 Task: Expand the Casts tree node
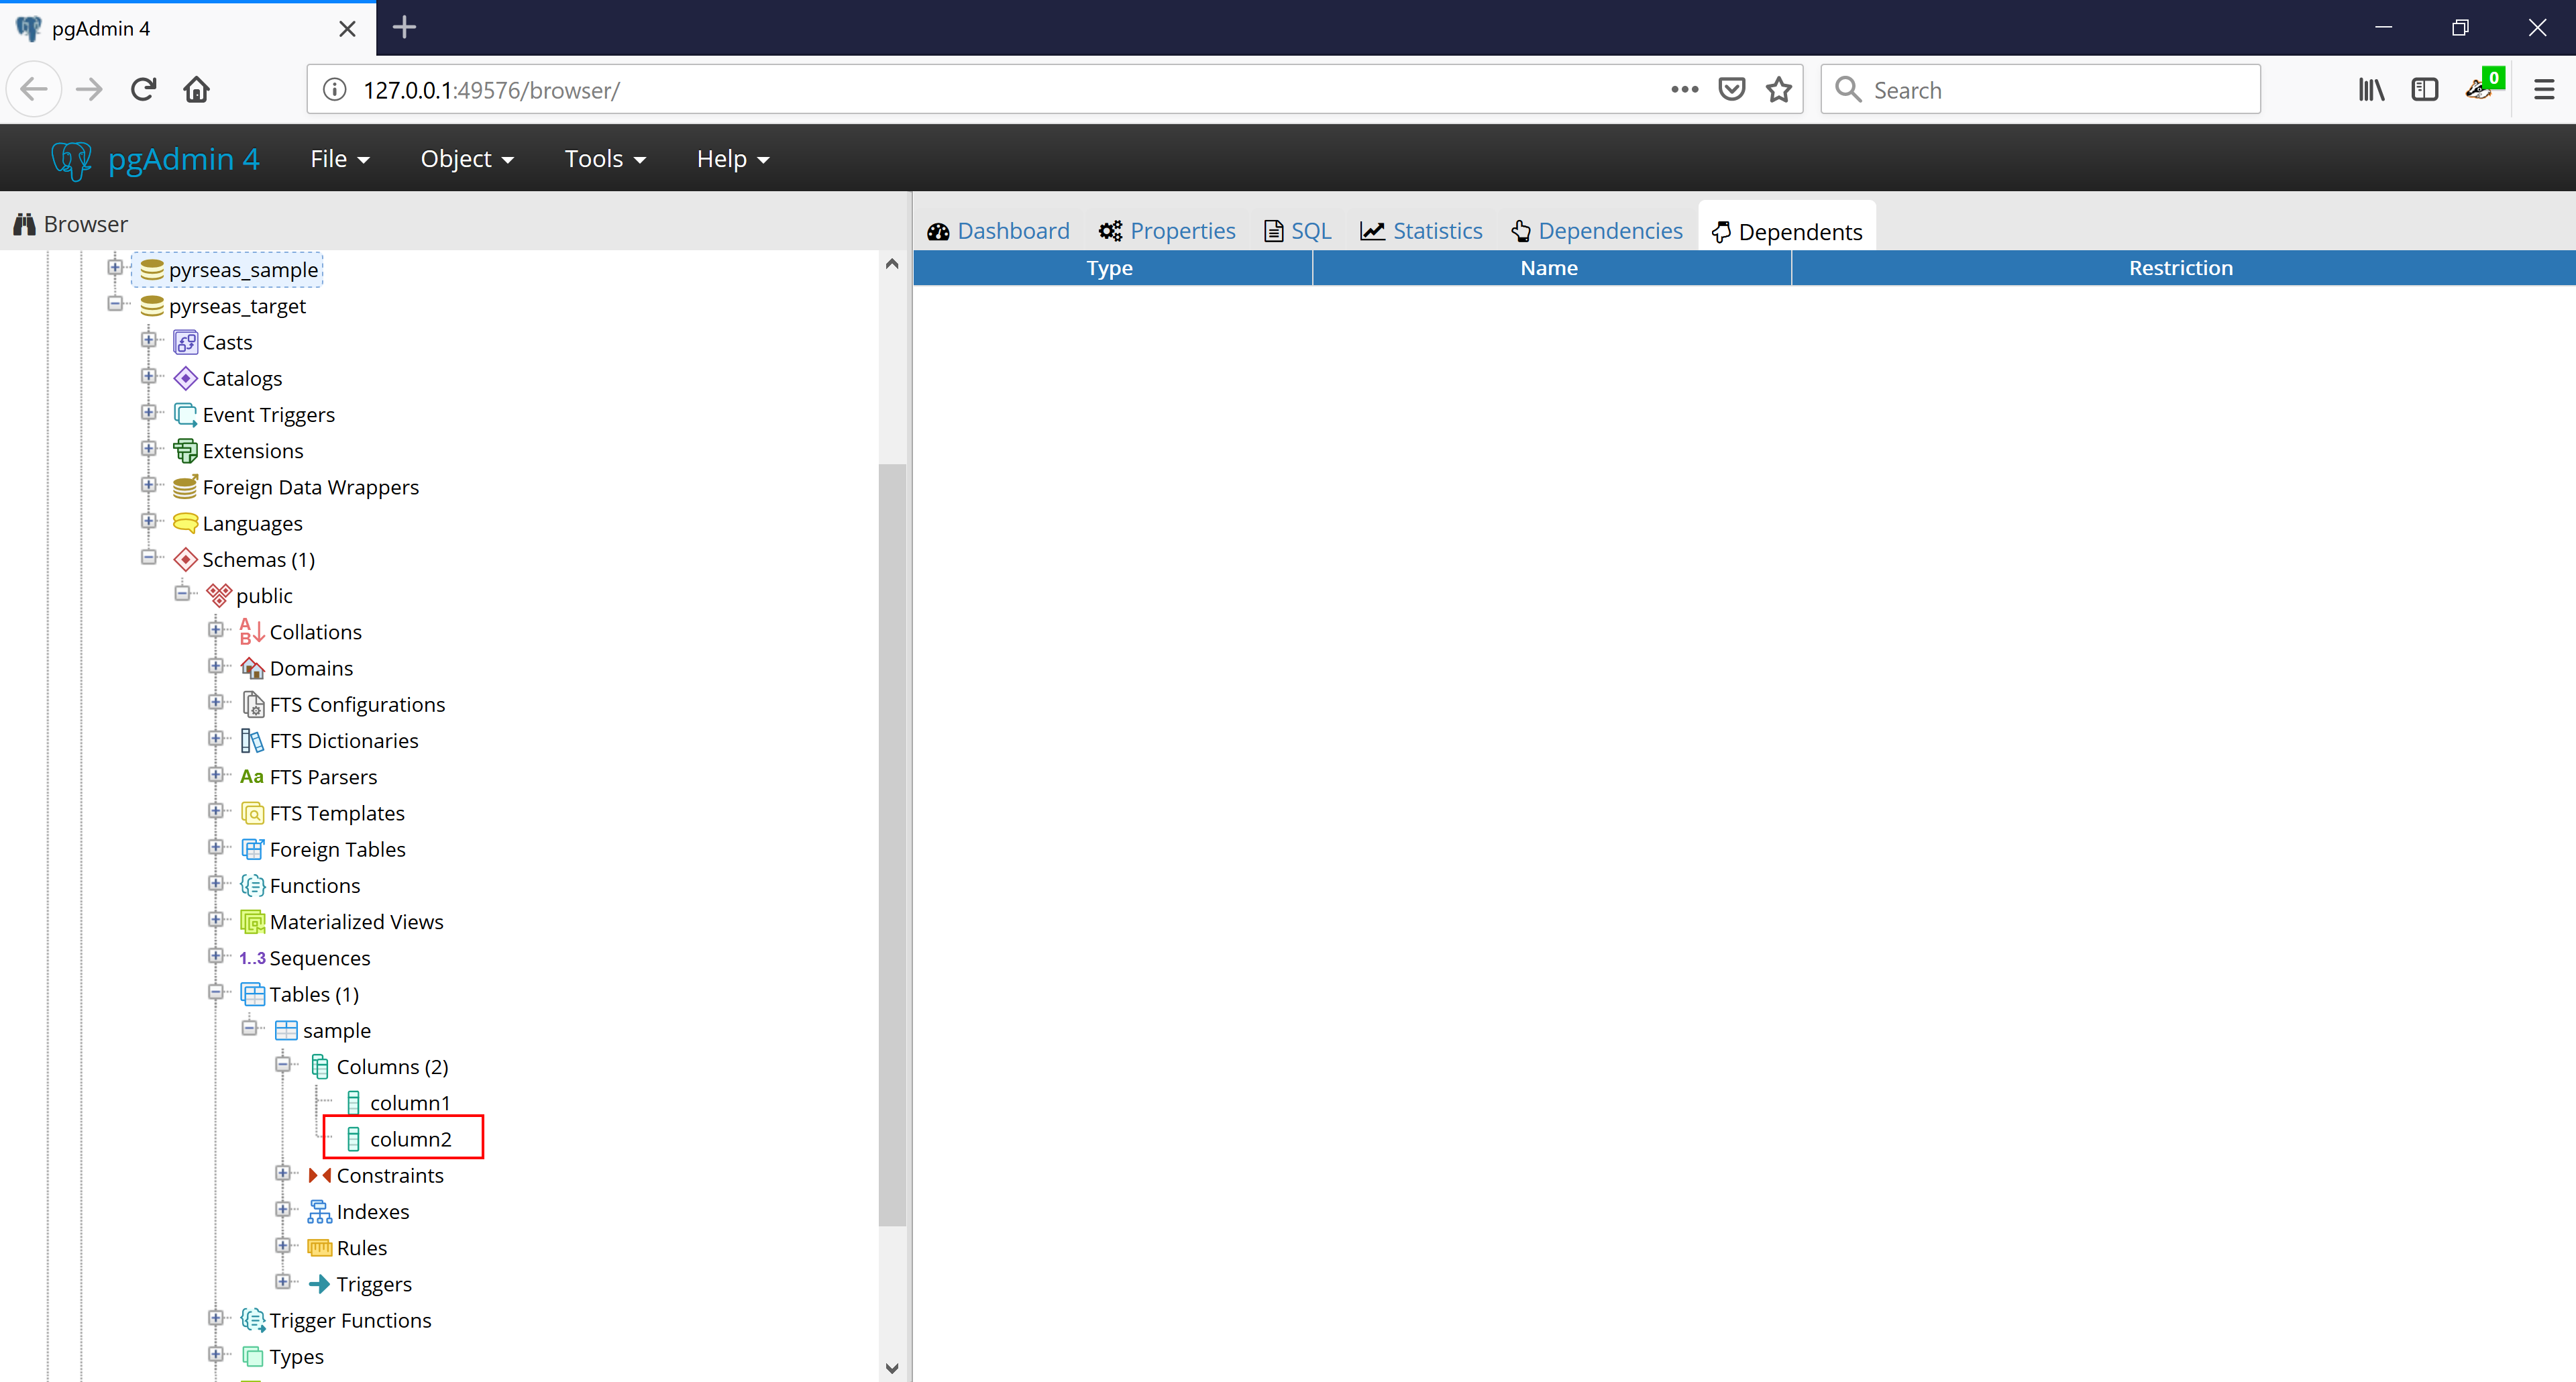click(x=148, y=340)
